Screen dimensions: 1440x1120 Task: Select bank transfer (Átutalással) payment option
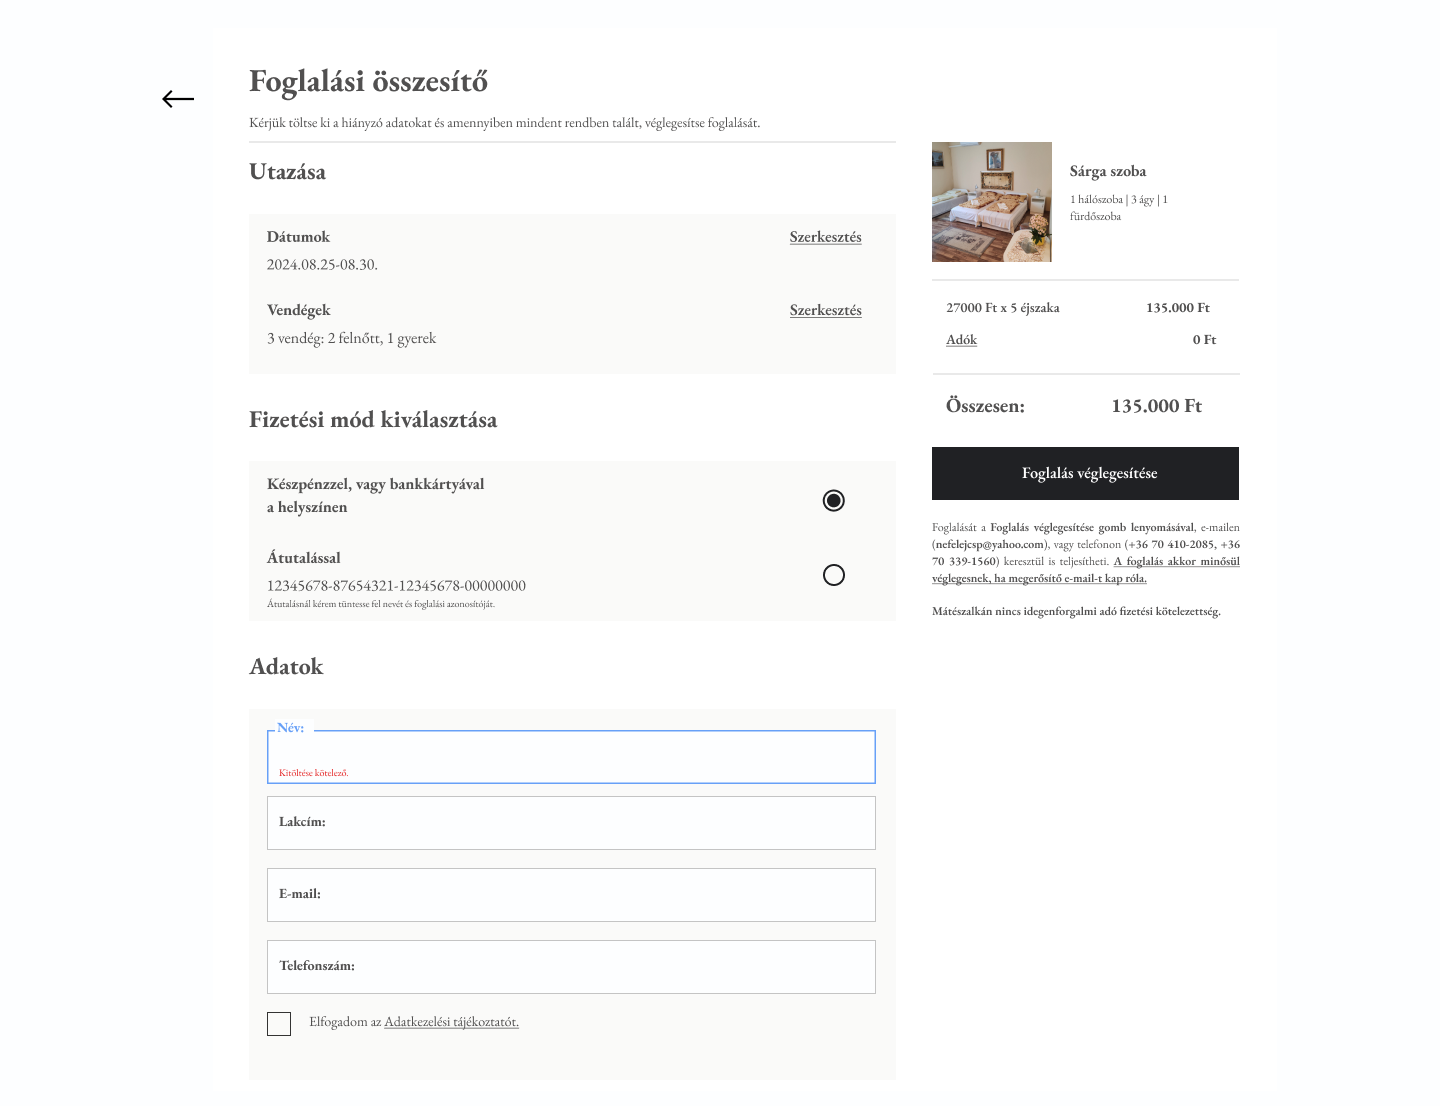click(833, 575)
